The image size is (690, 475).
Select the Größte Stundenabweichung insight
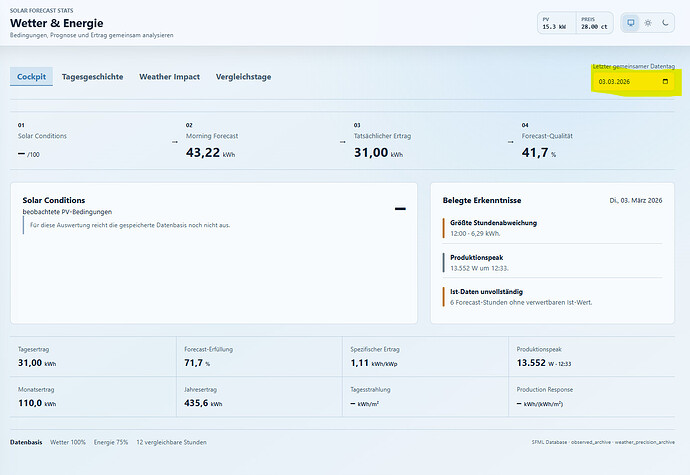552,228
